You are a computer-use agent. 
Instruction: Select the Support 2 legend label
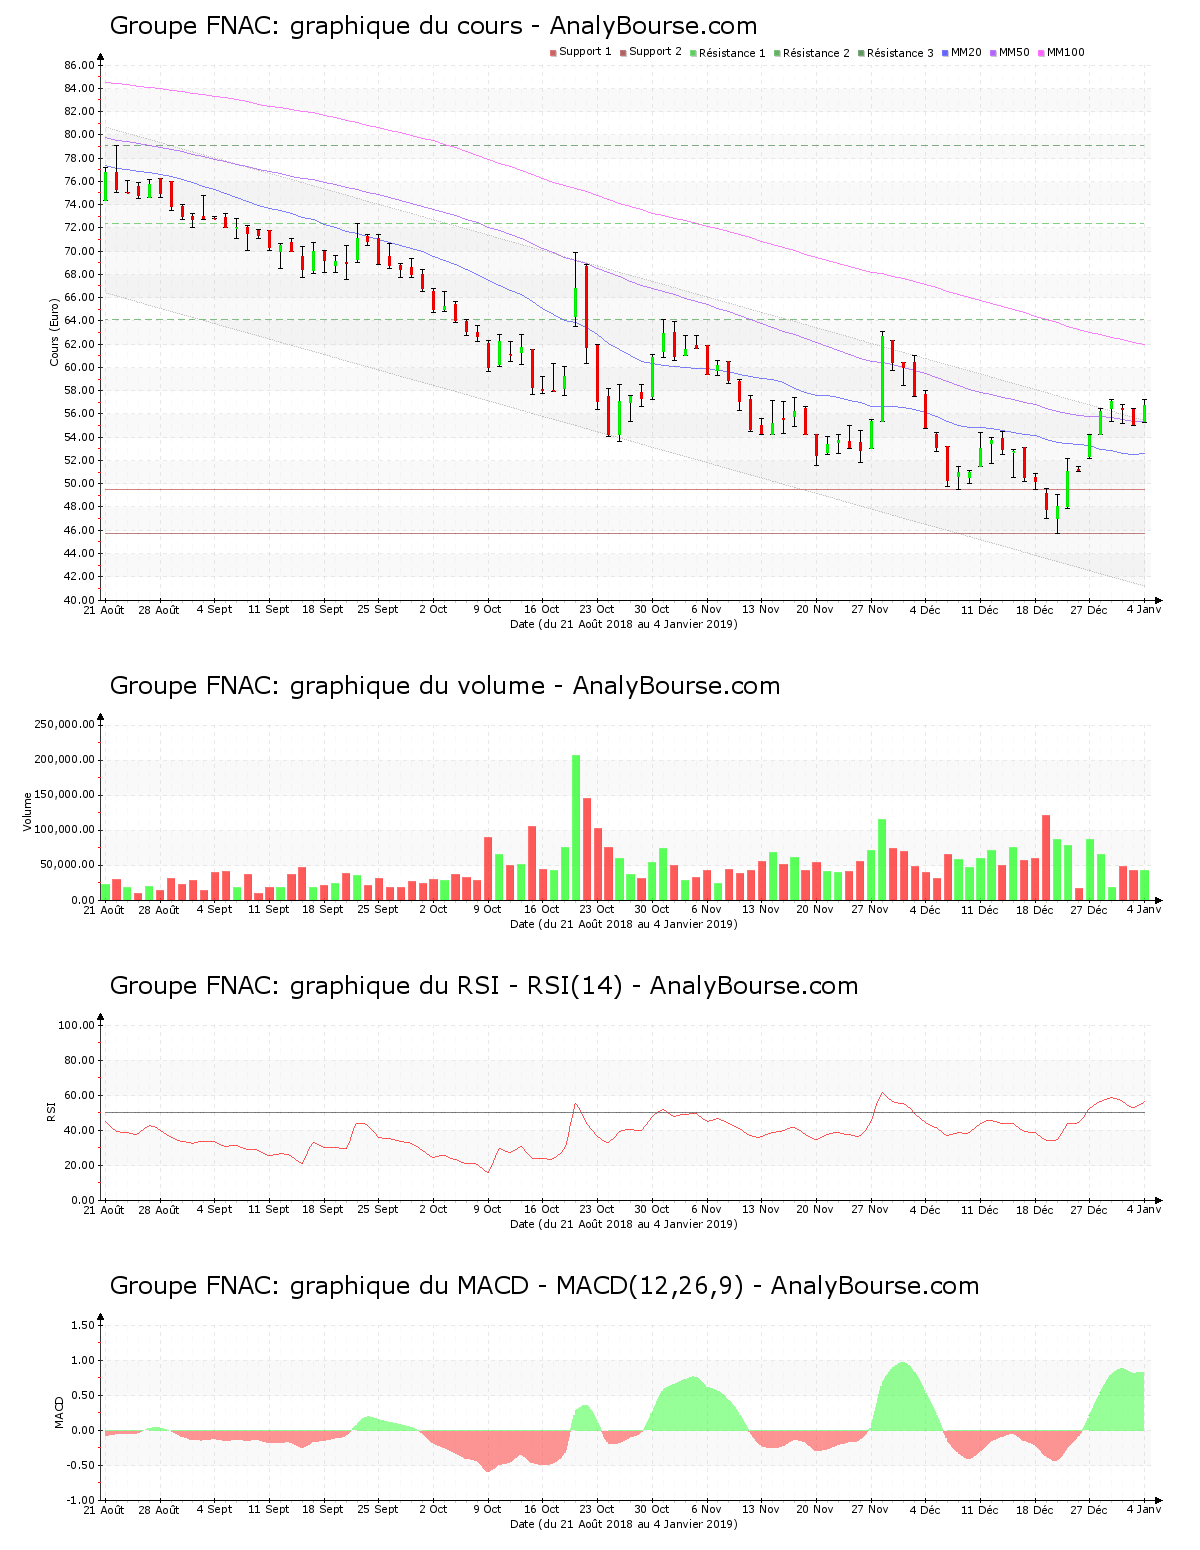655,52
